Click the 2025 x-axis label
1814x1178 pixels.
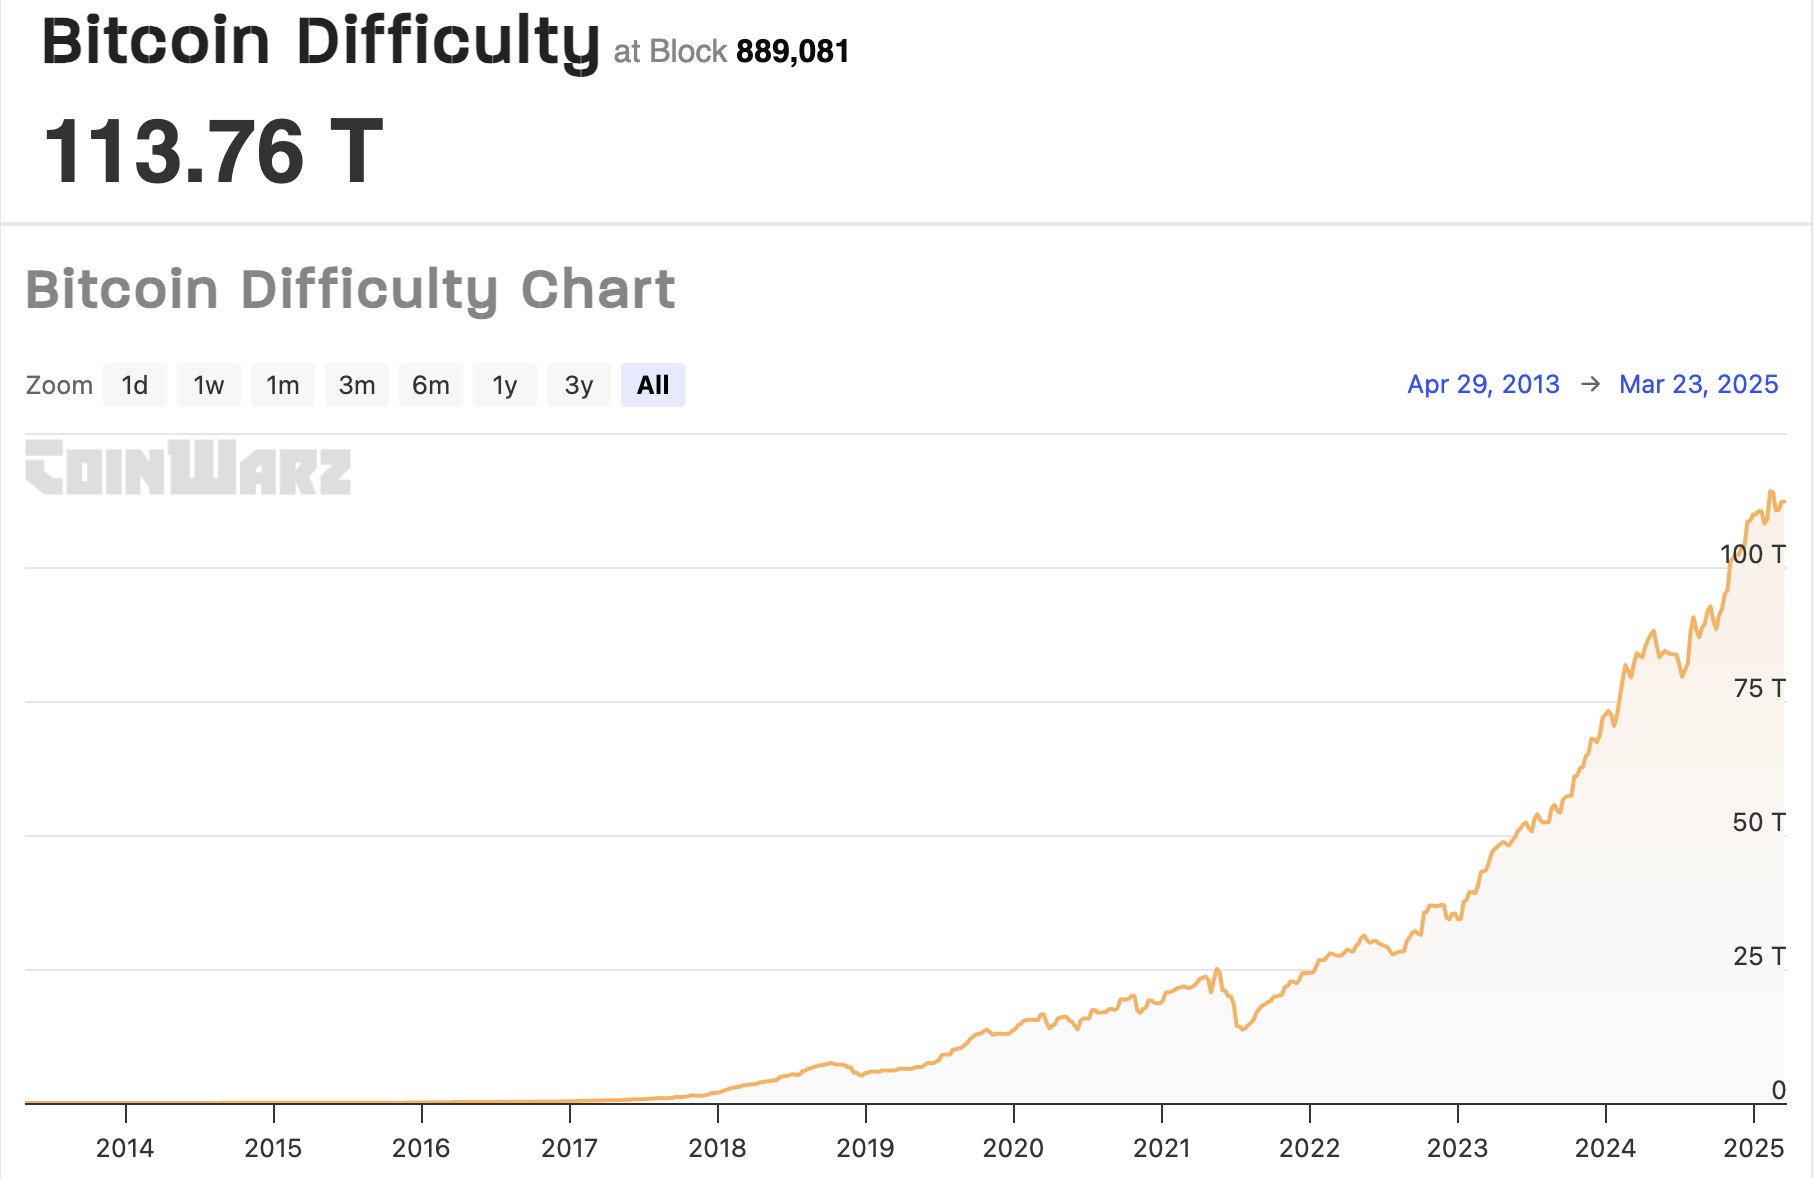coord(1753,1147)
